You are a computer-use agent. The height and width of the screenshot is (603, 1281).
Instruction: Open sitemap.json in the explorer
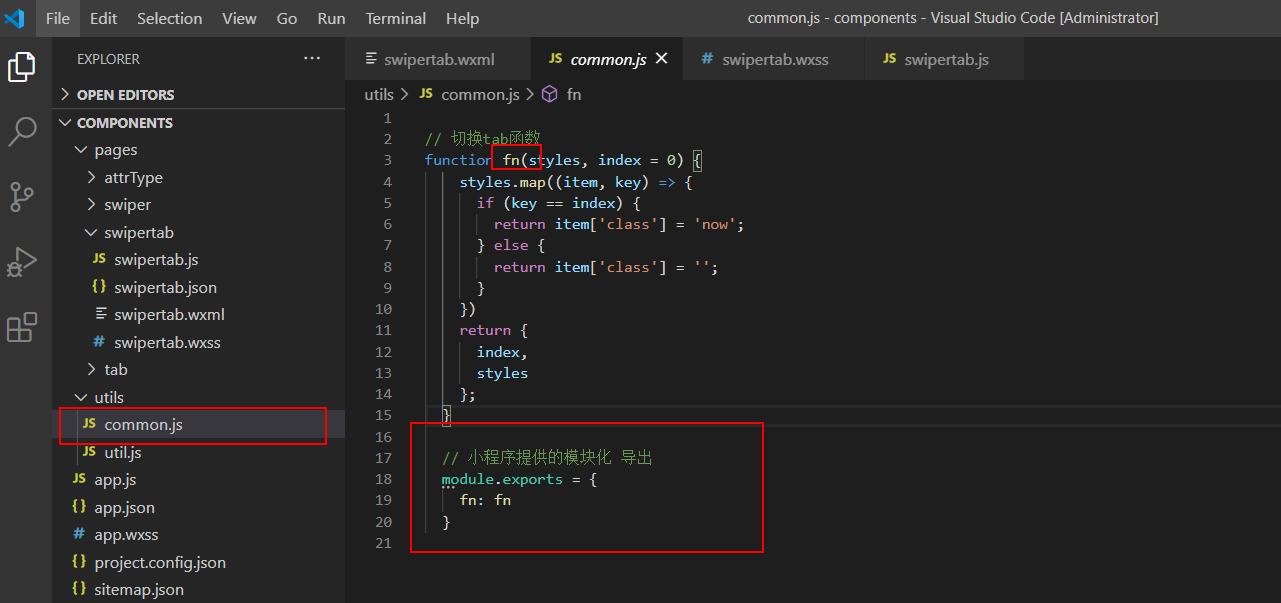198,590
